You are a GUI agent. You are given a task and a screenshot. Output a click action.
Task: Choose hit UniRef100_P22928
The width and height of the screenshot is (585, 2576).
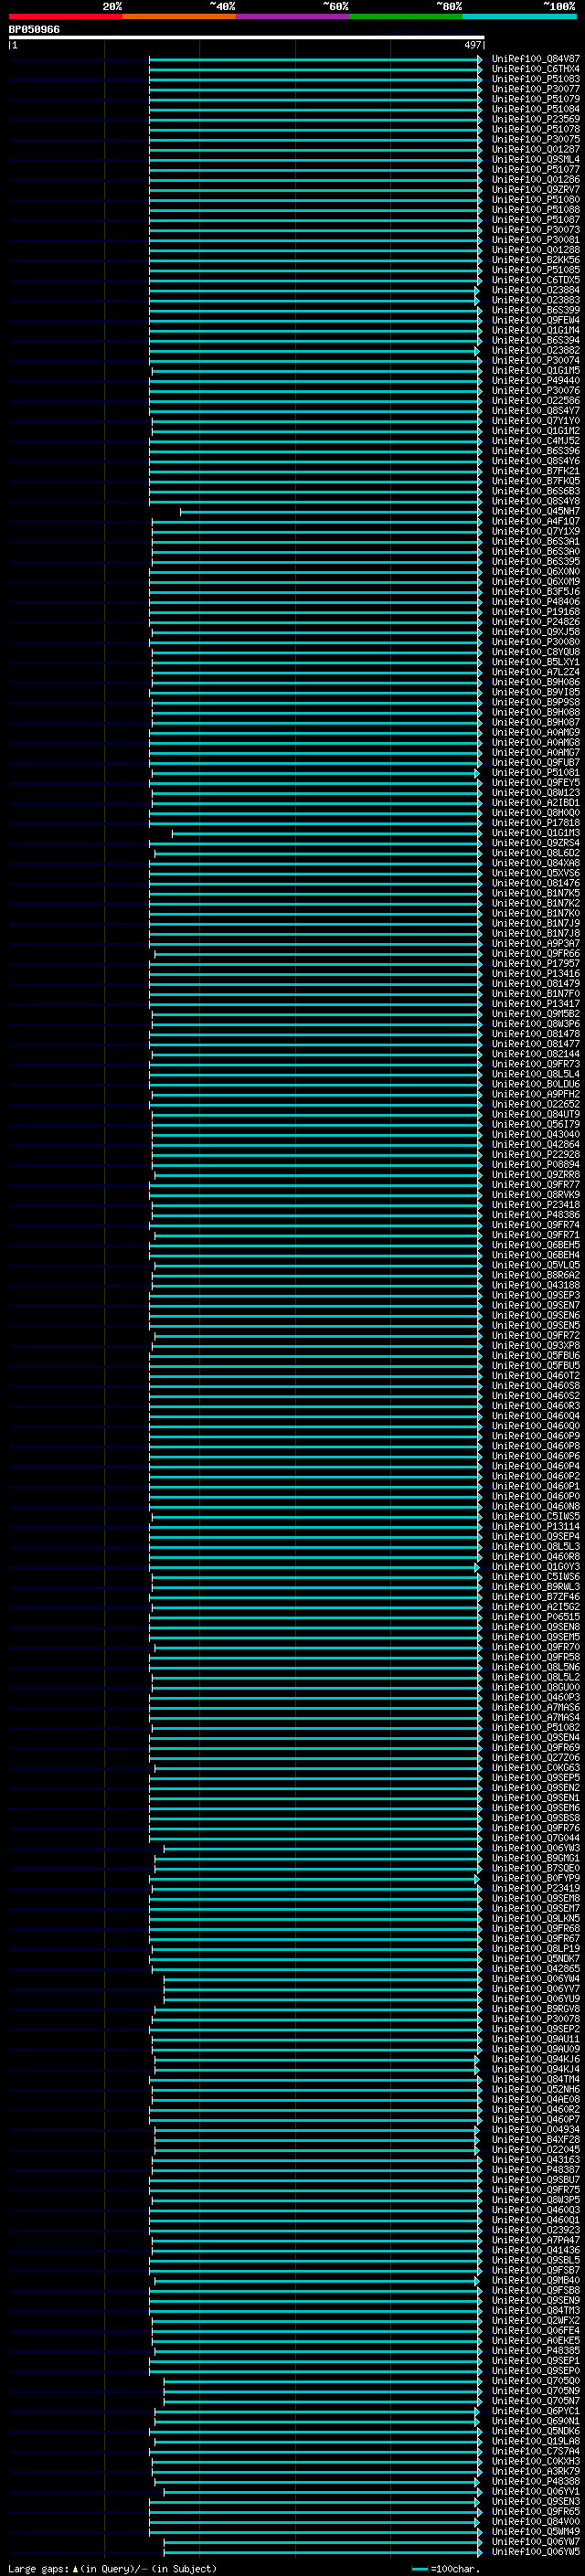click(x=535, y=1154)
